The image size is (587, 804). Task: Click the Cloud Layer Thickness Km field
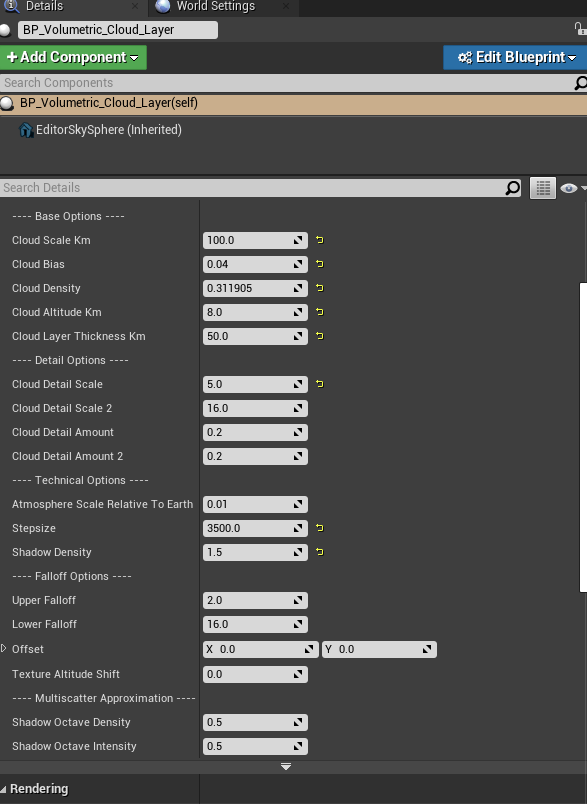pos(255,336)
